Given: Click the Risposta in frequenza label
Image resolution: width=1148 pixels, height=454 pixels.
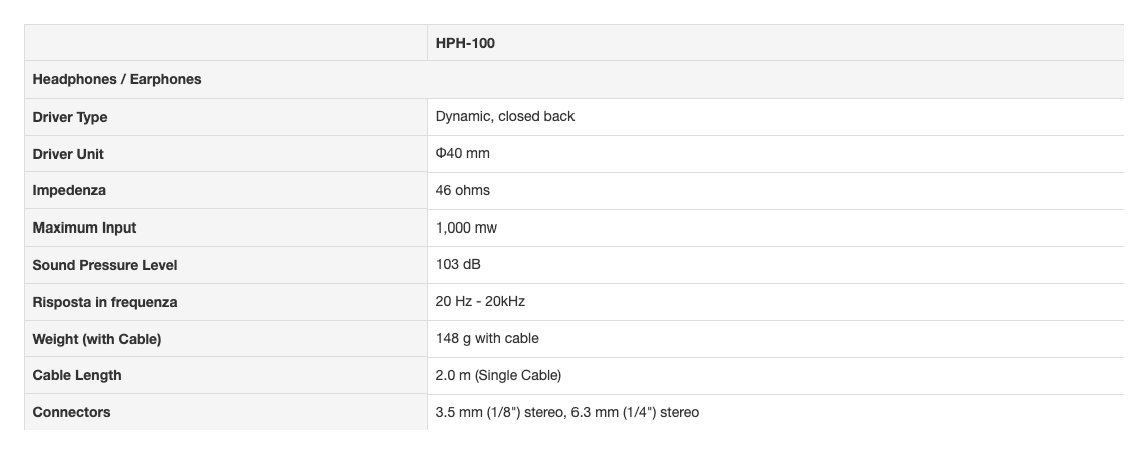Looking at the screenshot, I should point(105,302).
